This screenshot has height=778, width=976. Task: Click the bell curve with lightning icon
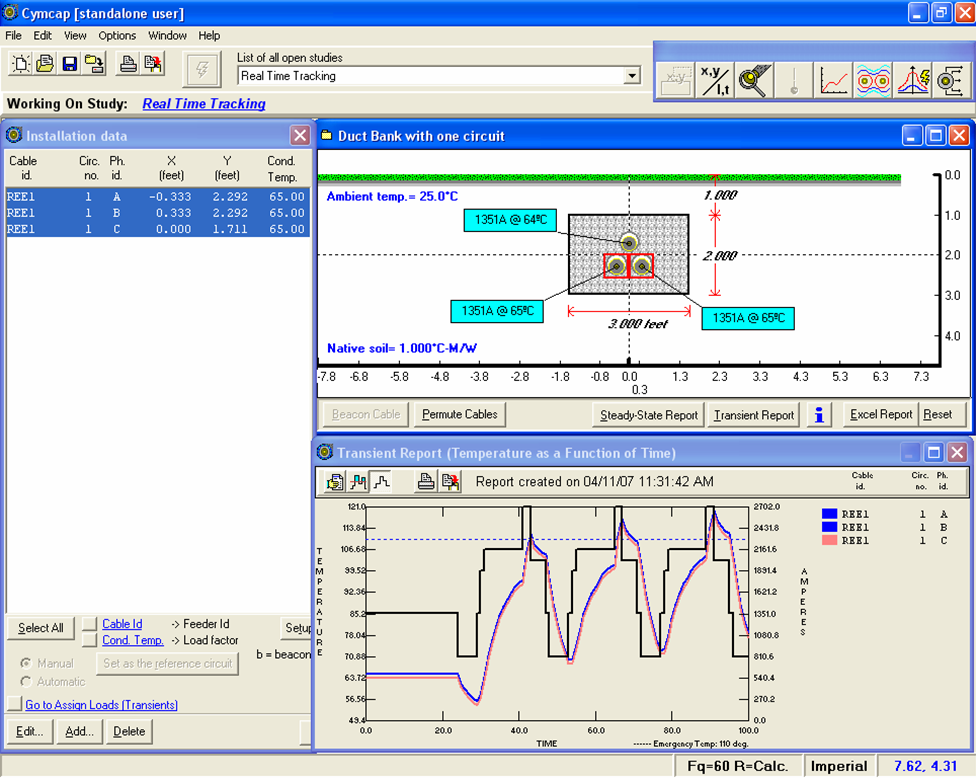point(912,80)
